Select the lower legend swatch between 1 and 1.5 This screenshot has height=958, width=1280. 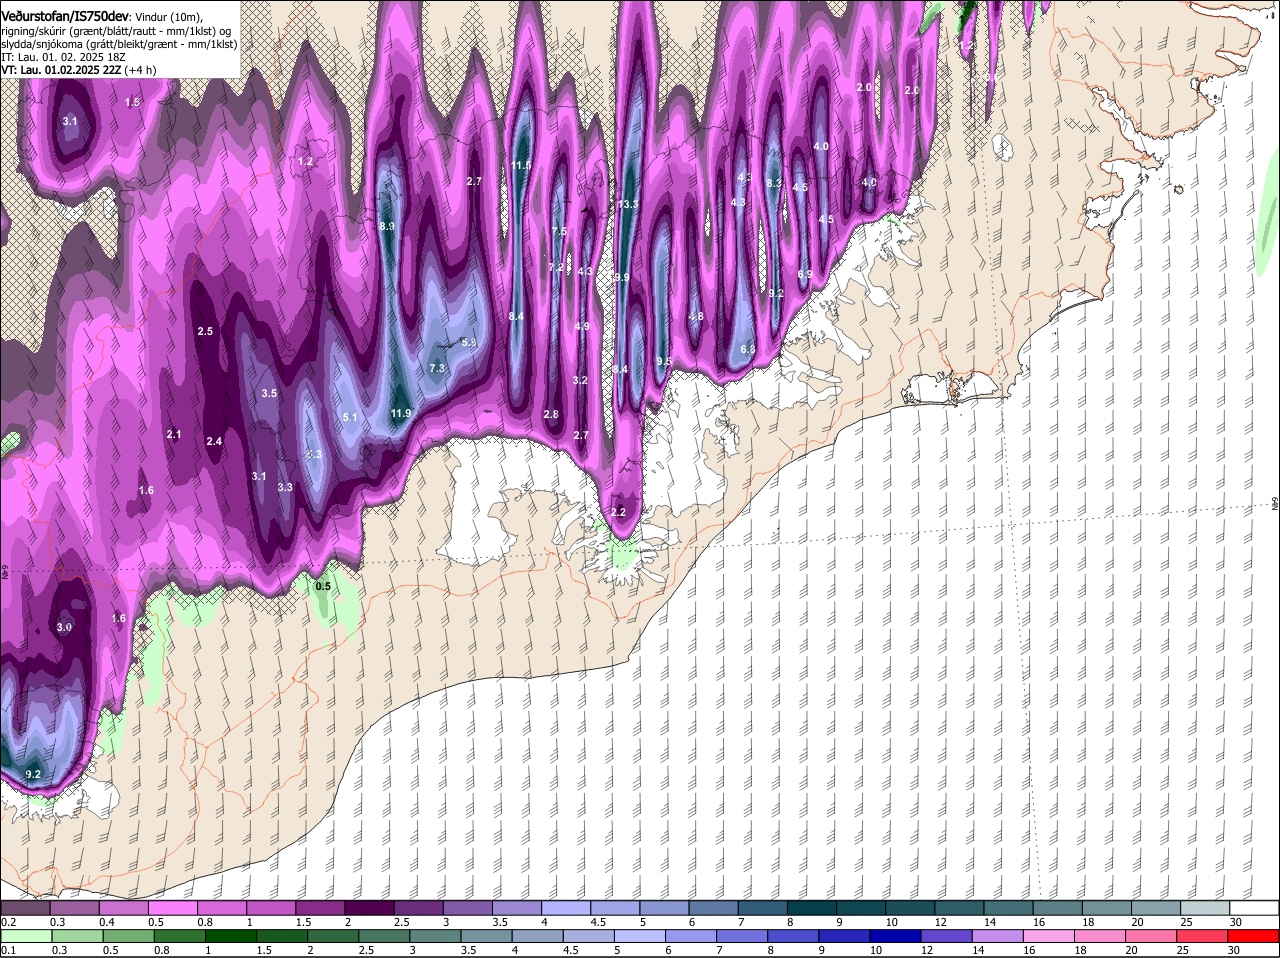coord(231,936)
